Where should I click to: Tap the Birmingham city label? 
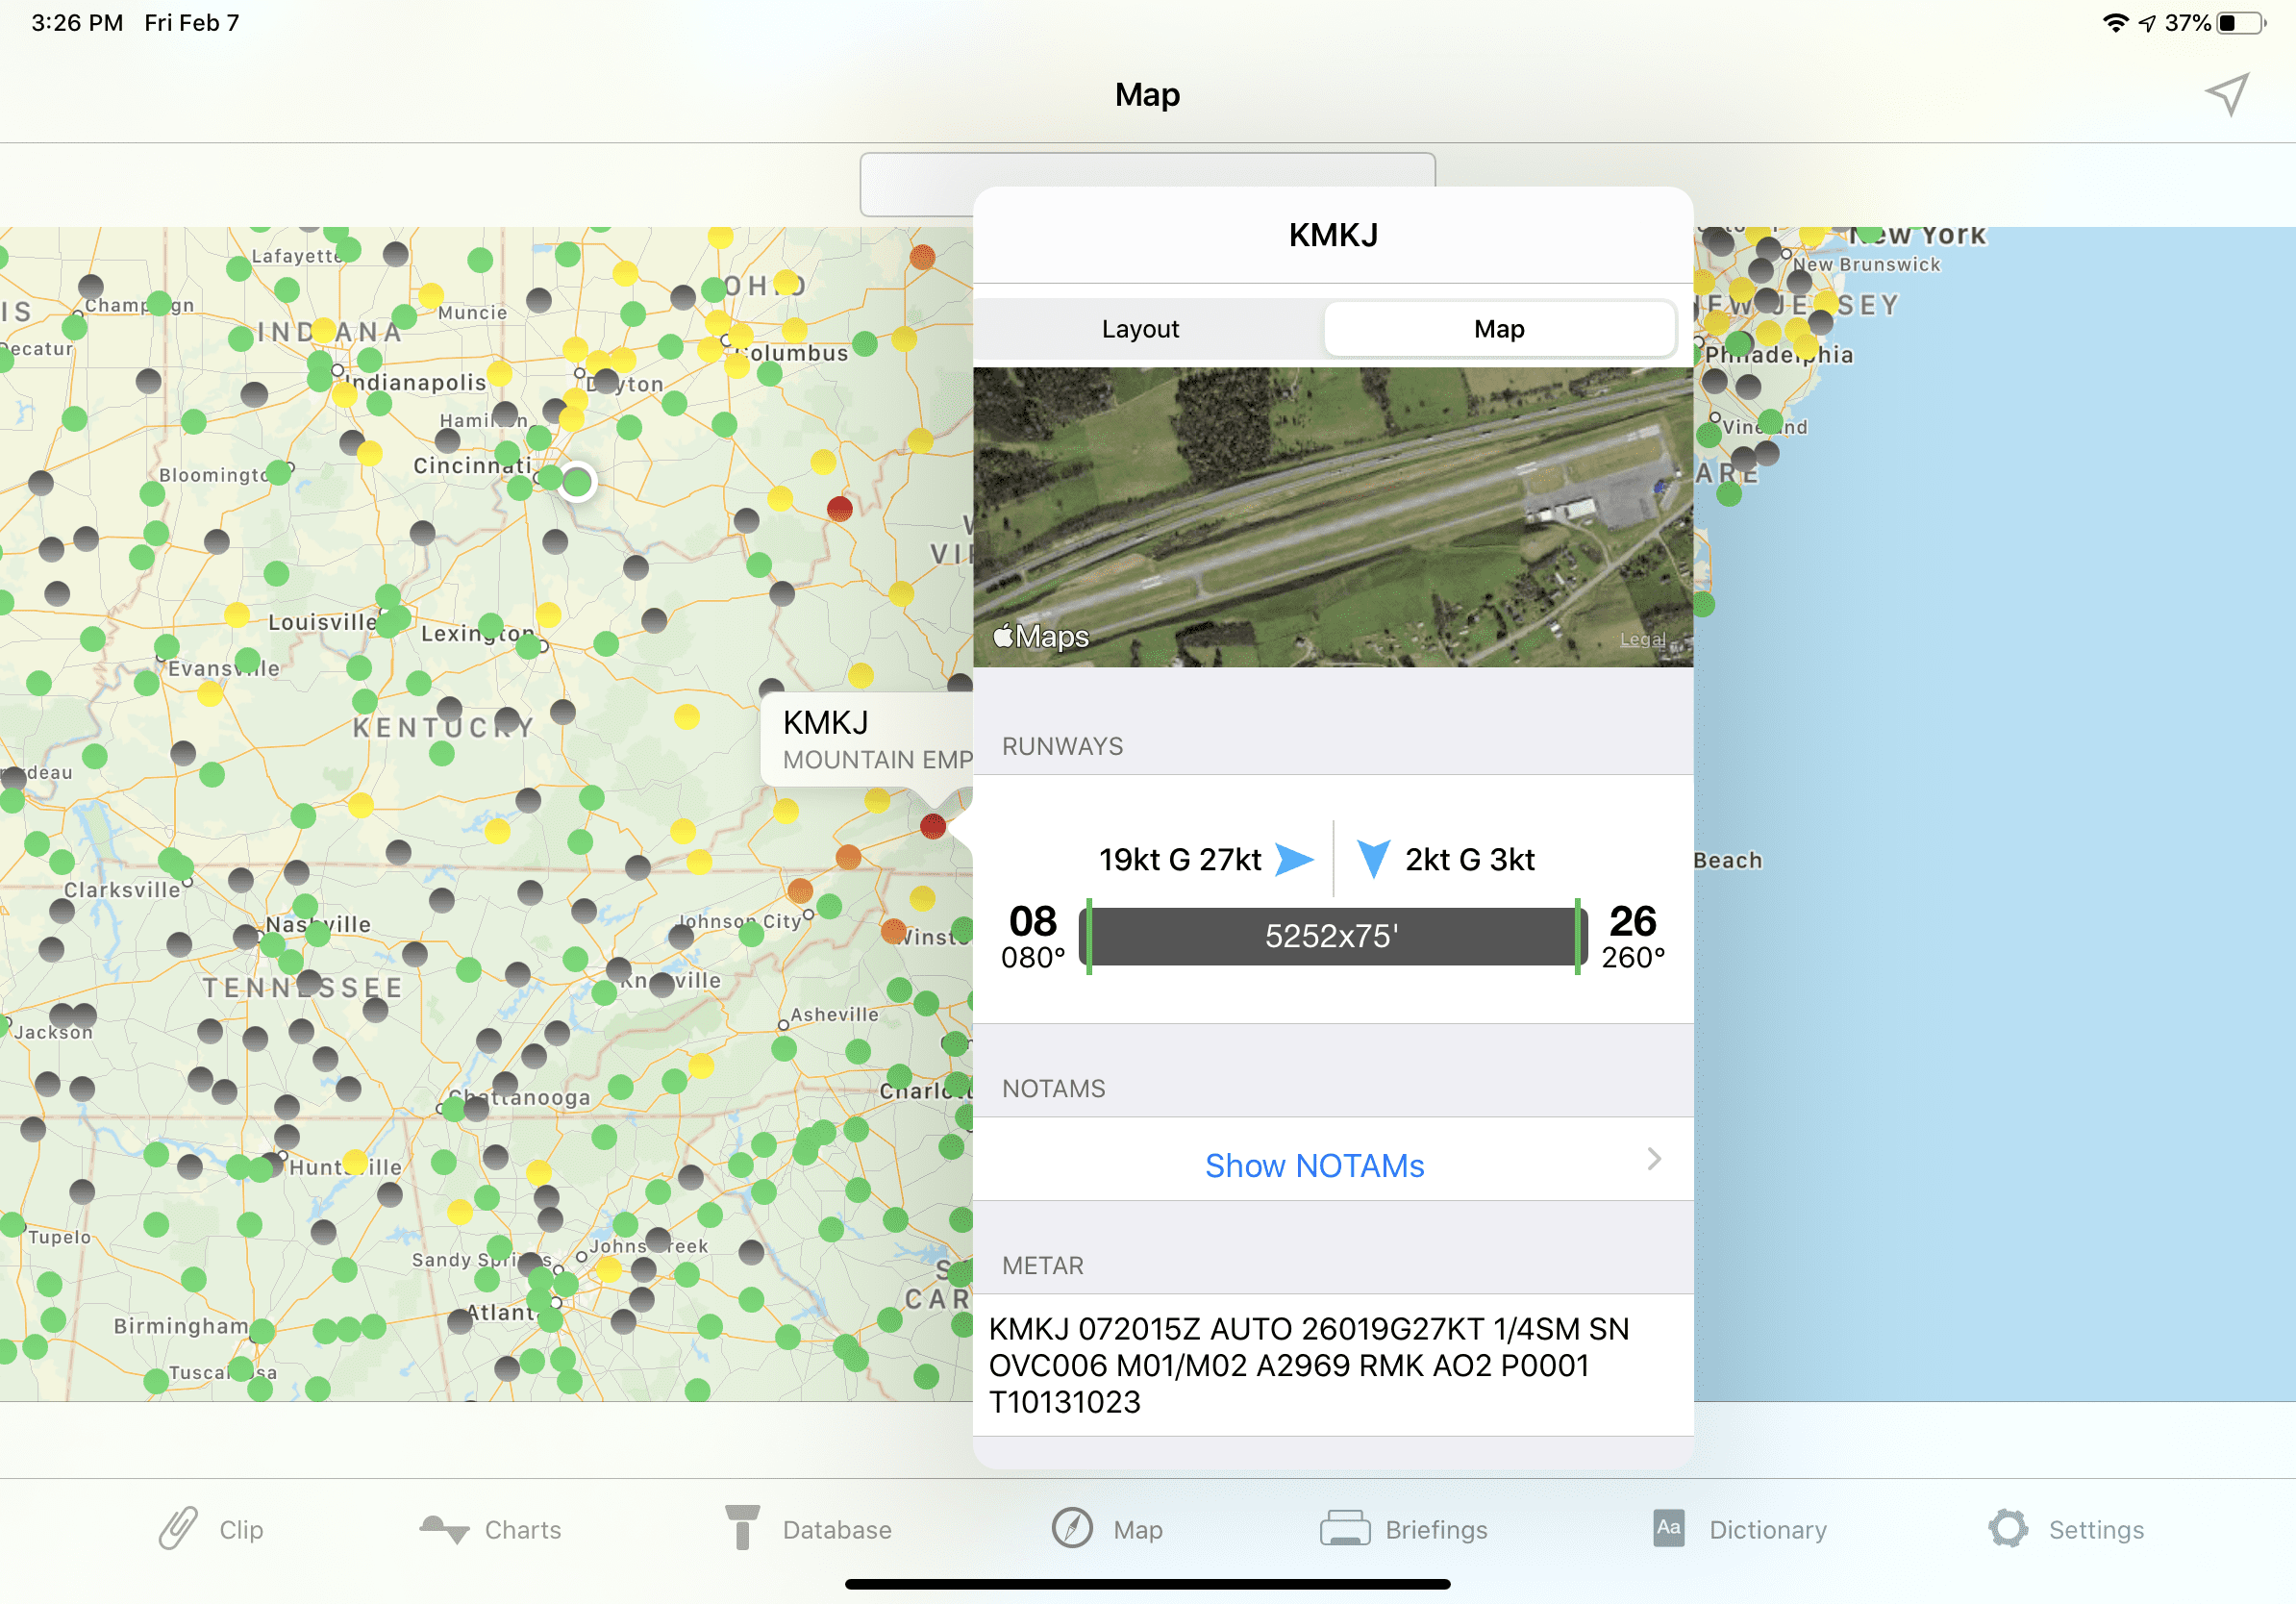181,1326
